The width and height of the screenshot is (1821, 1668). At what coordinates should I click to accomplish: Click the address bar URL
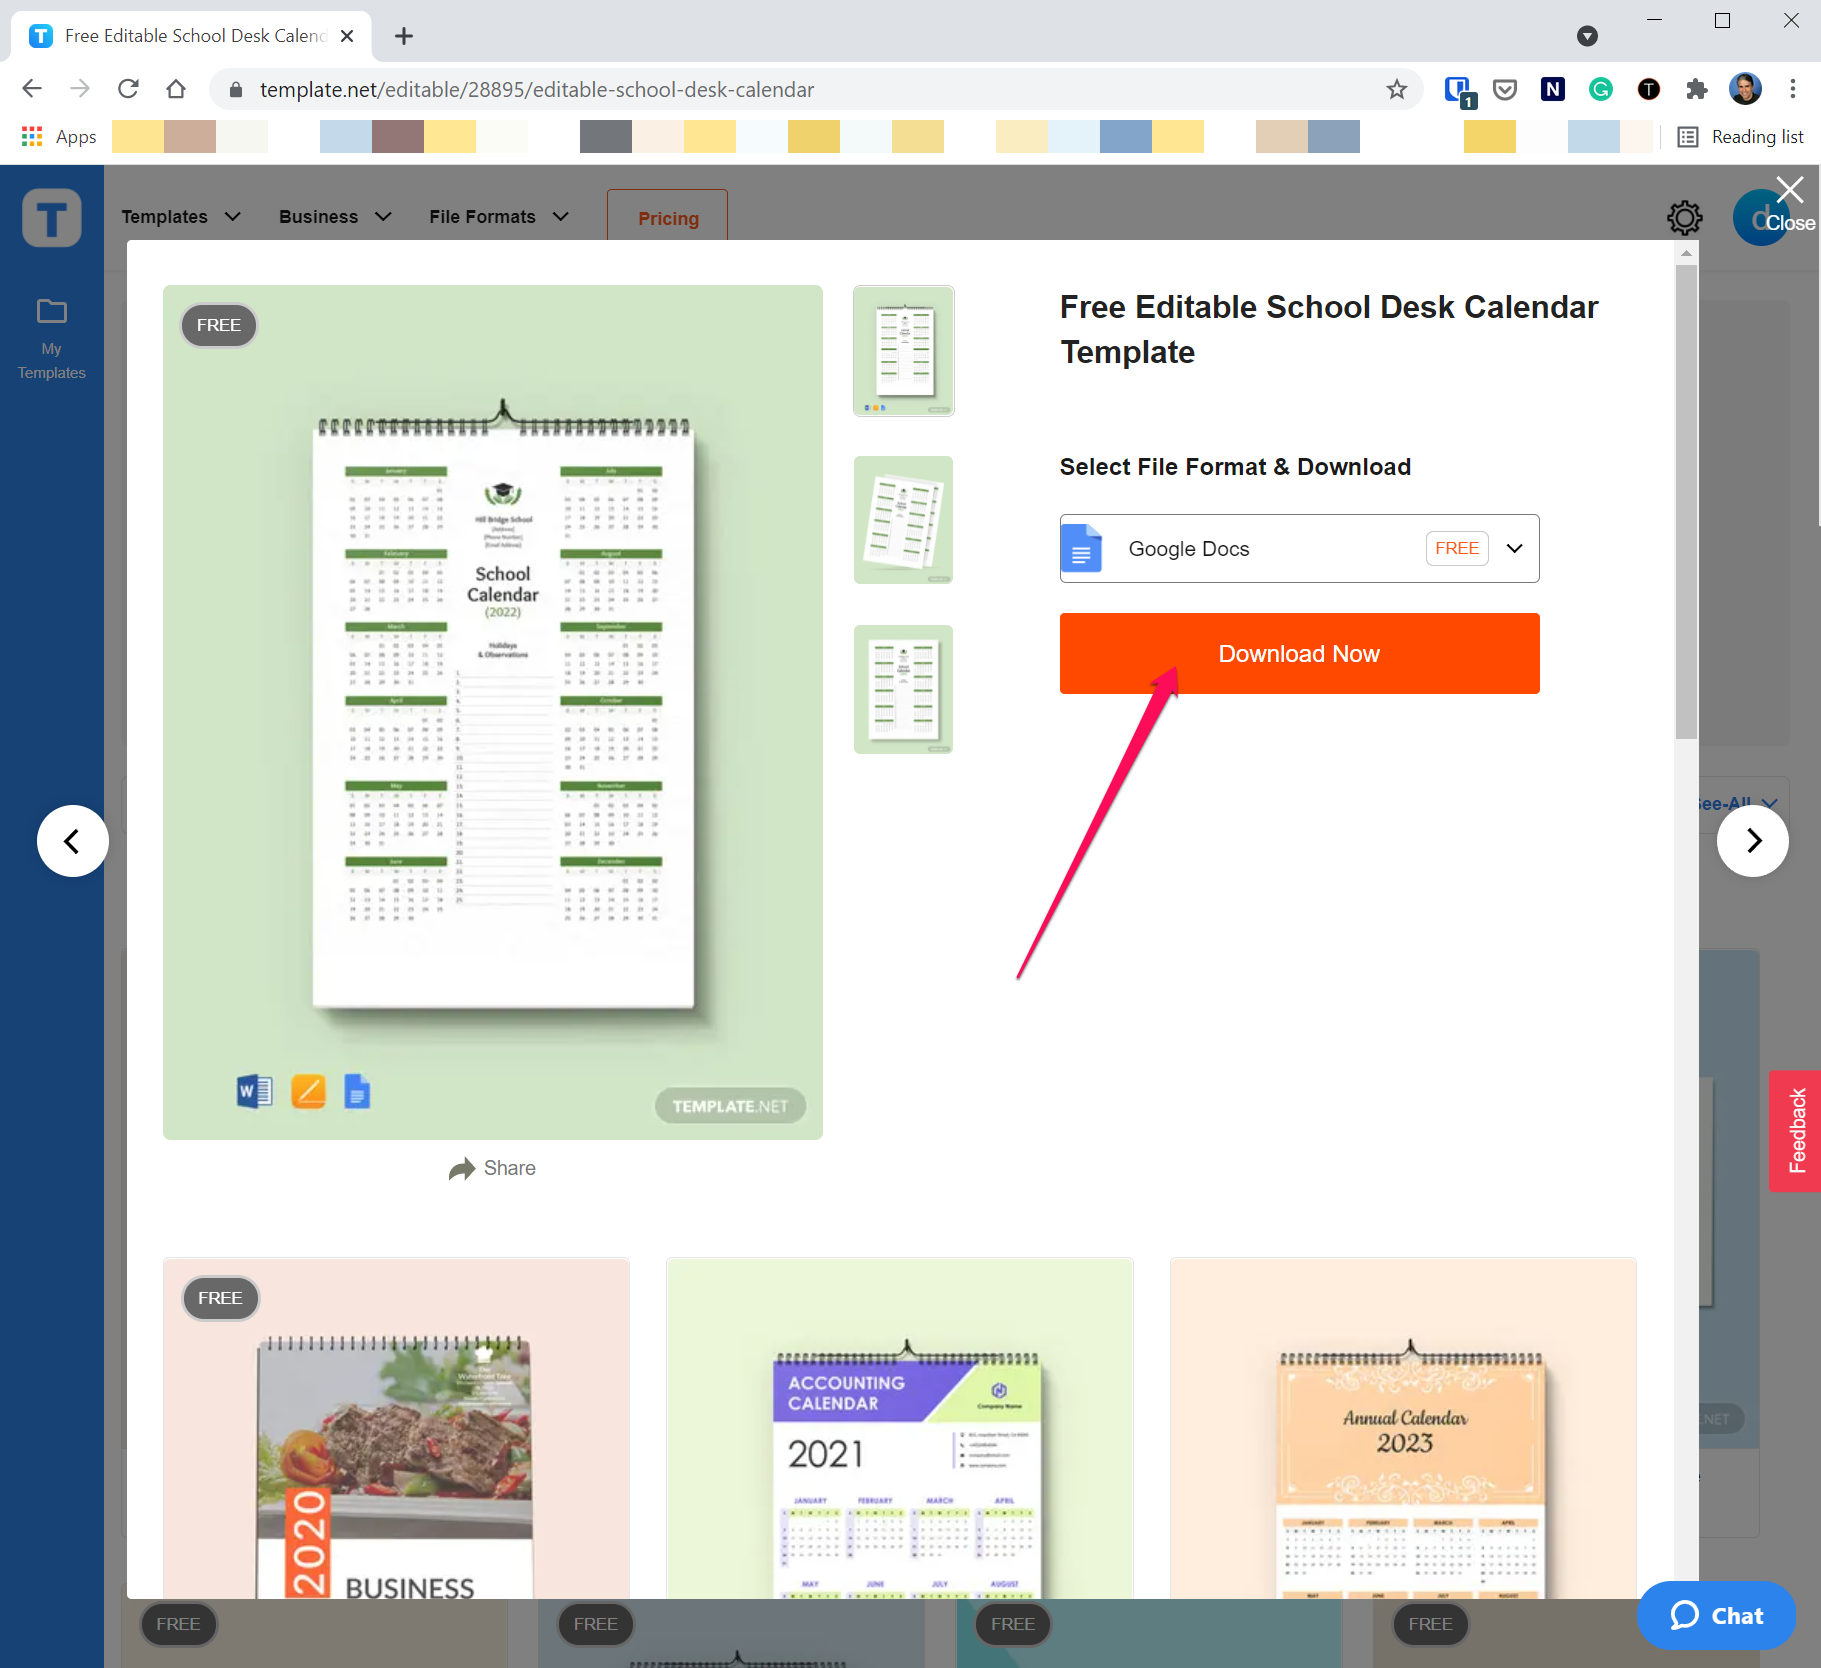click(x=537, y=89)
